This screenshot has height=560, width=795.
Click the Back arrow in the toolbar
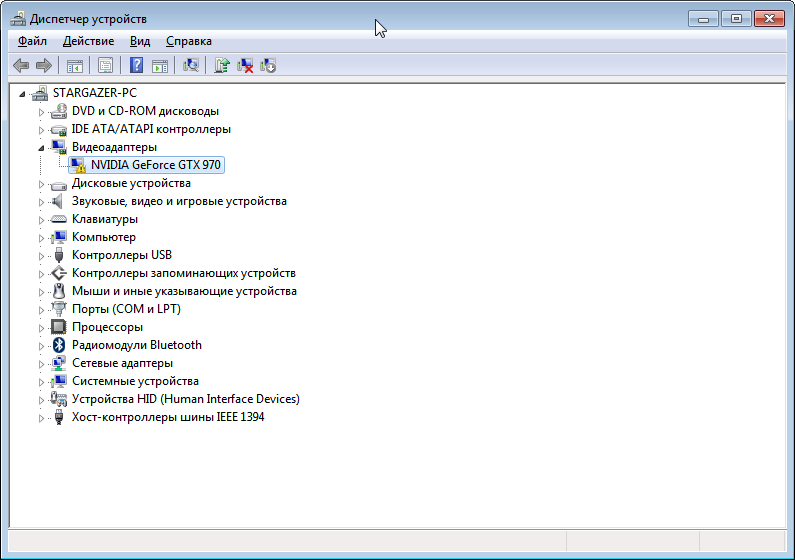21,66
